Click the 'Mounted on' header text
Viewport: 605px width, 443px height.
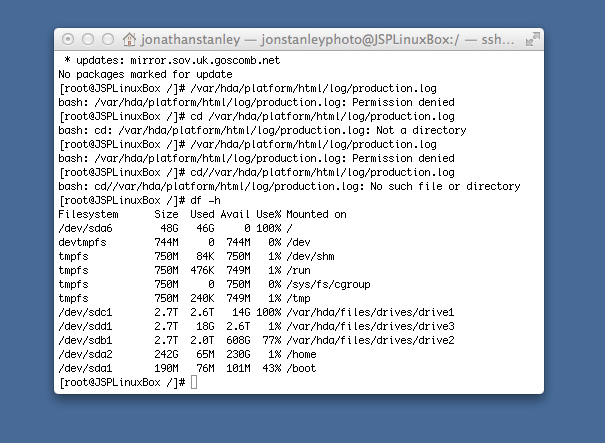tap(316, 215)
